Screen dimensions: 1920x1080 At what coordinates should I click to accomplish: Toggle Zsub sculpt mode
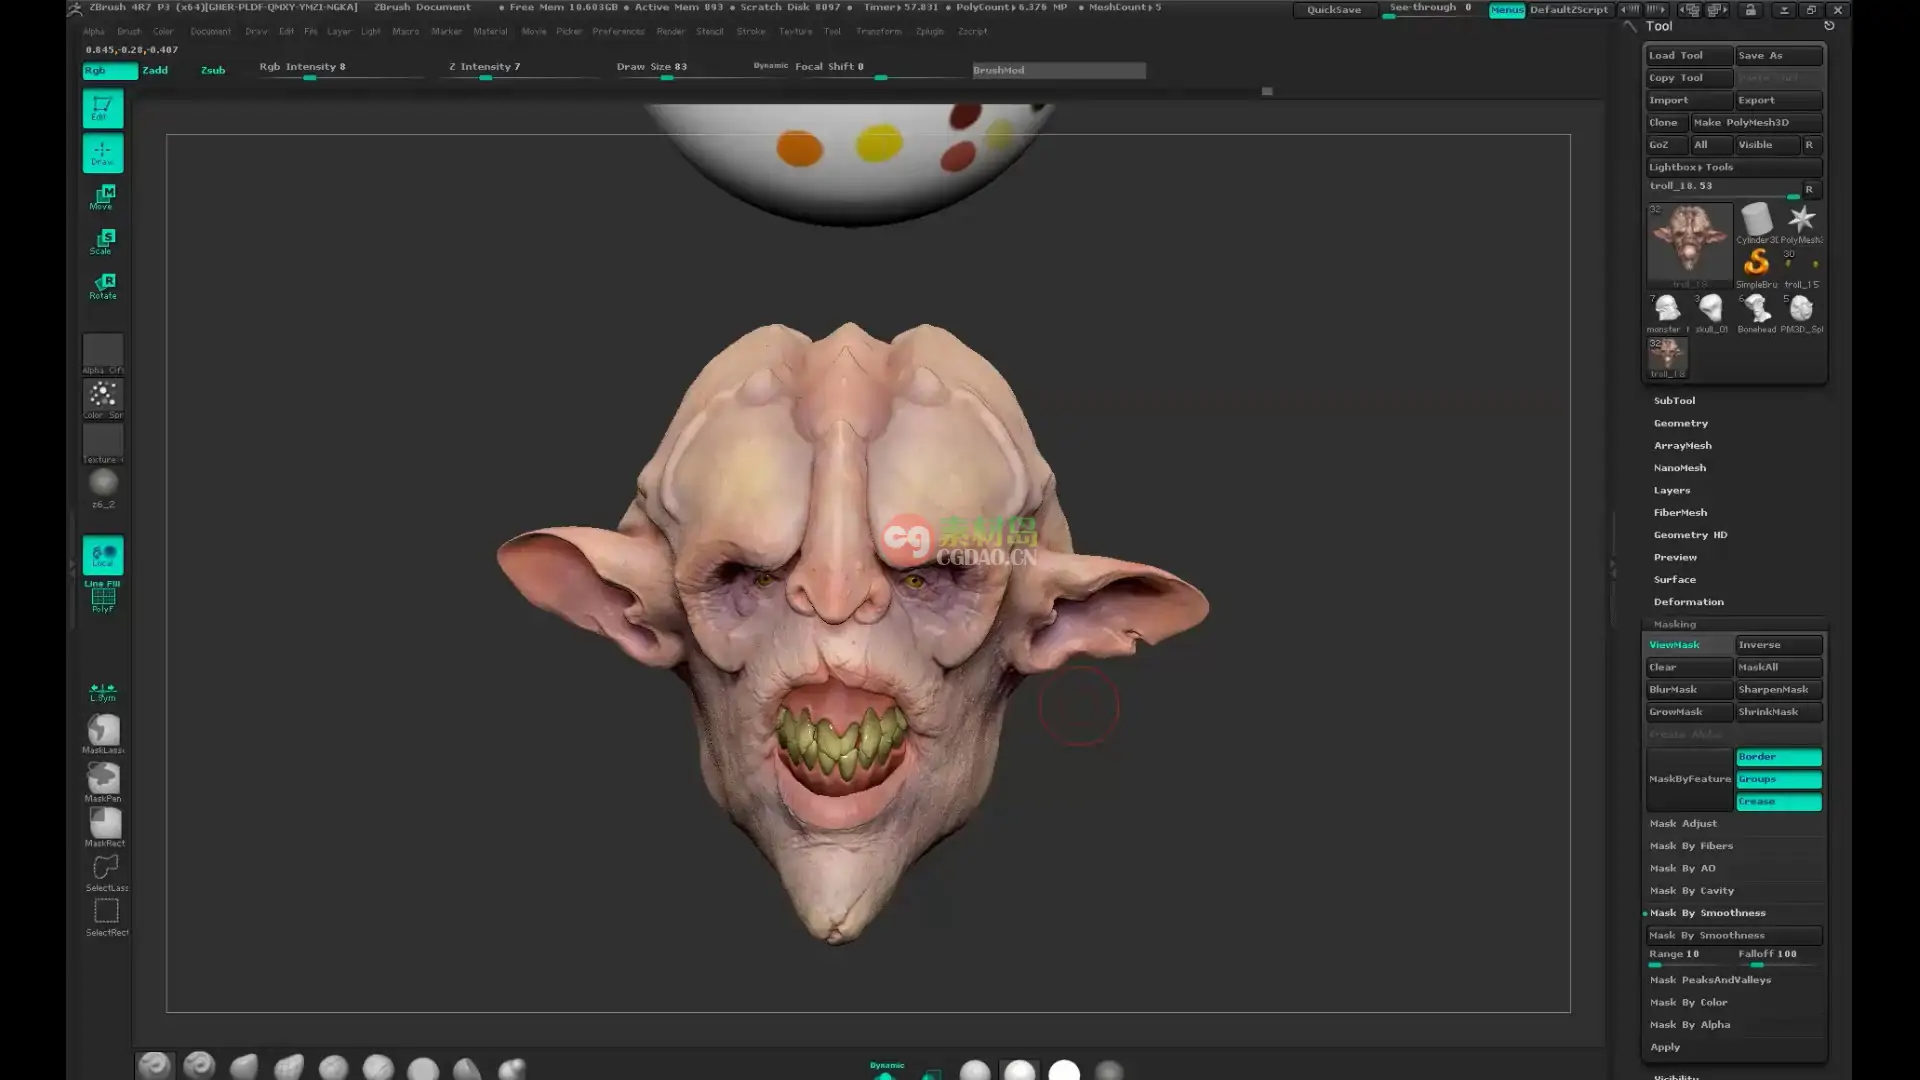213,70
